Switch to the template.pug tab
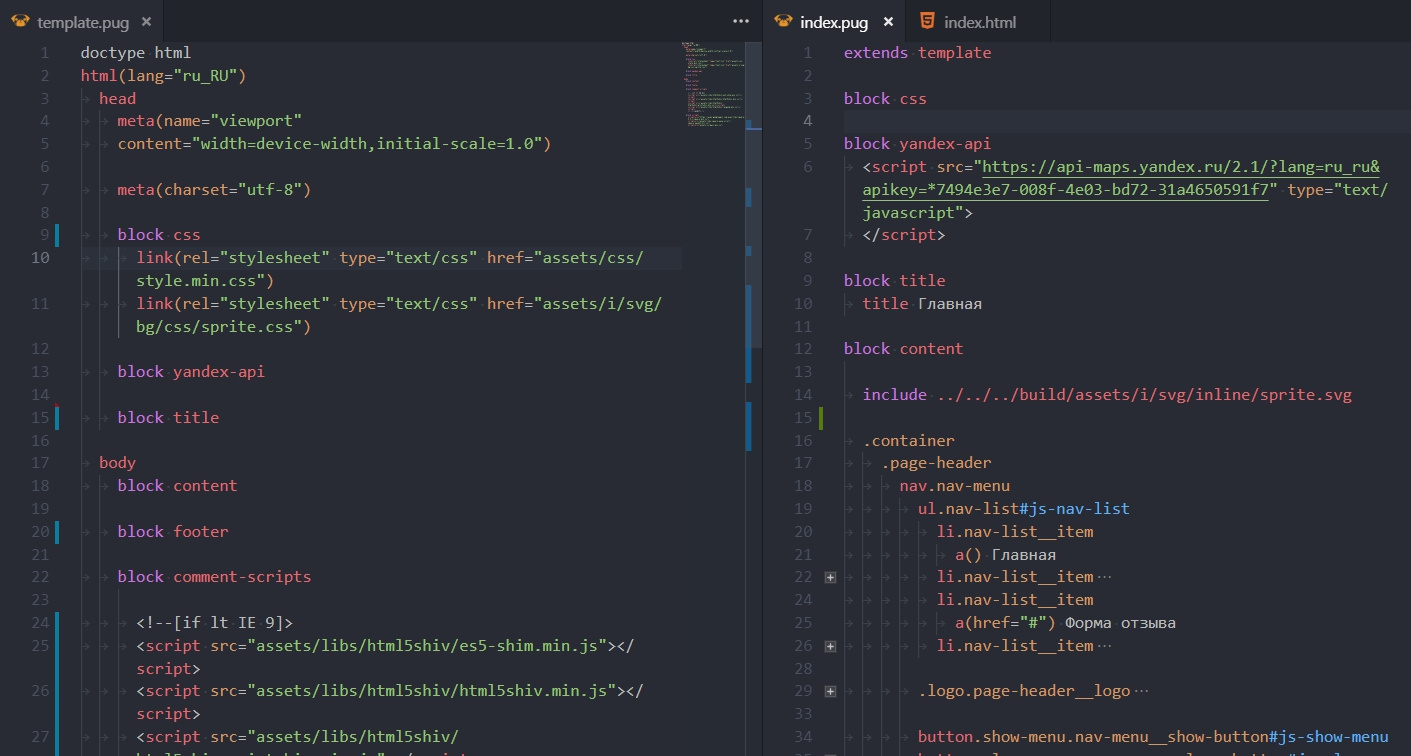 (x=84, y=22)
